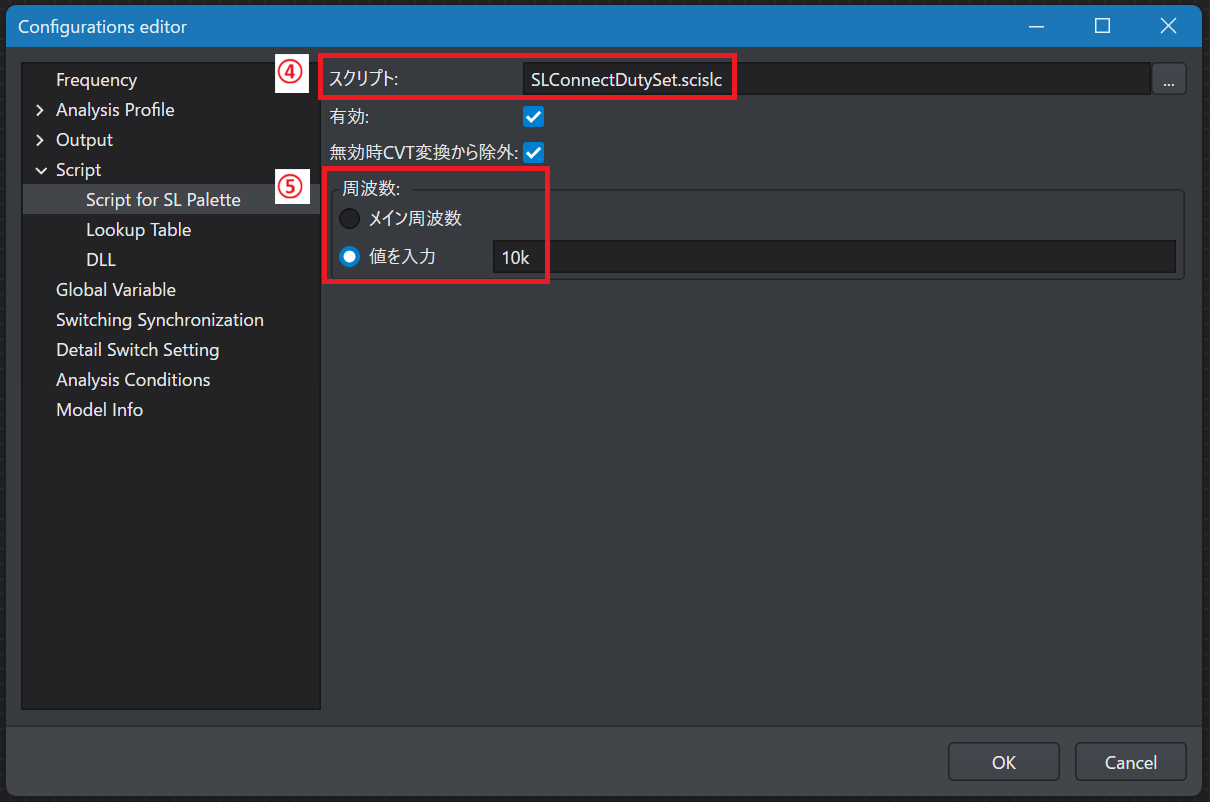This screenshot has height=802, width=1210.
Task: Close the Configurations editor window
Action: [1168, 26]
